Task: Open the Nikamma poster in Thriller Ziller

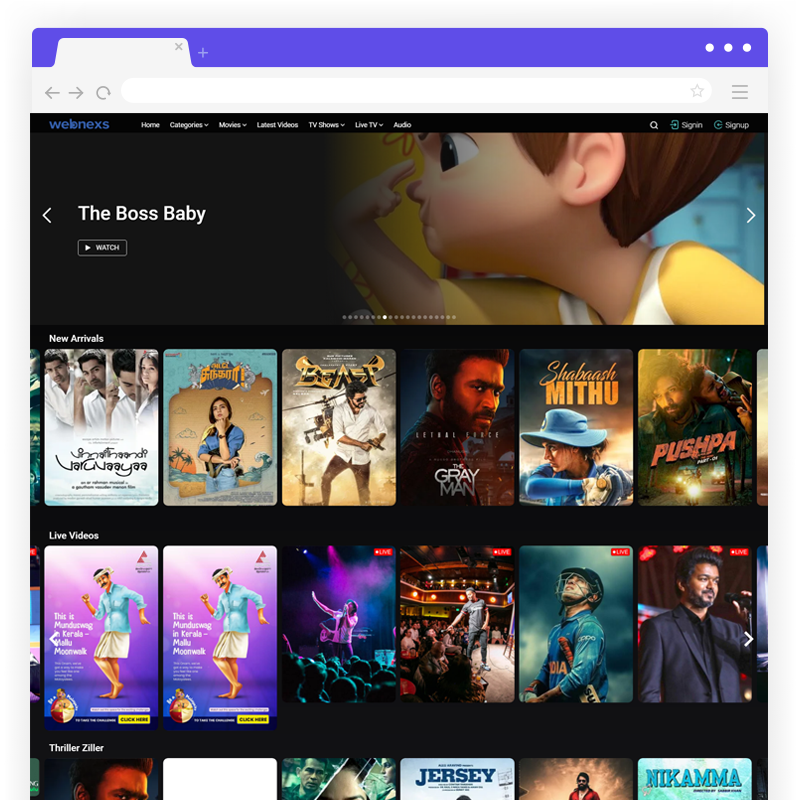Action: point(695,779)
